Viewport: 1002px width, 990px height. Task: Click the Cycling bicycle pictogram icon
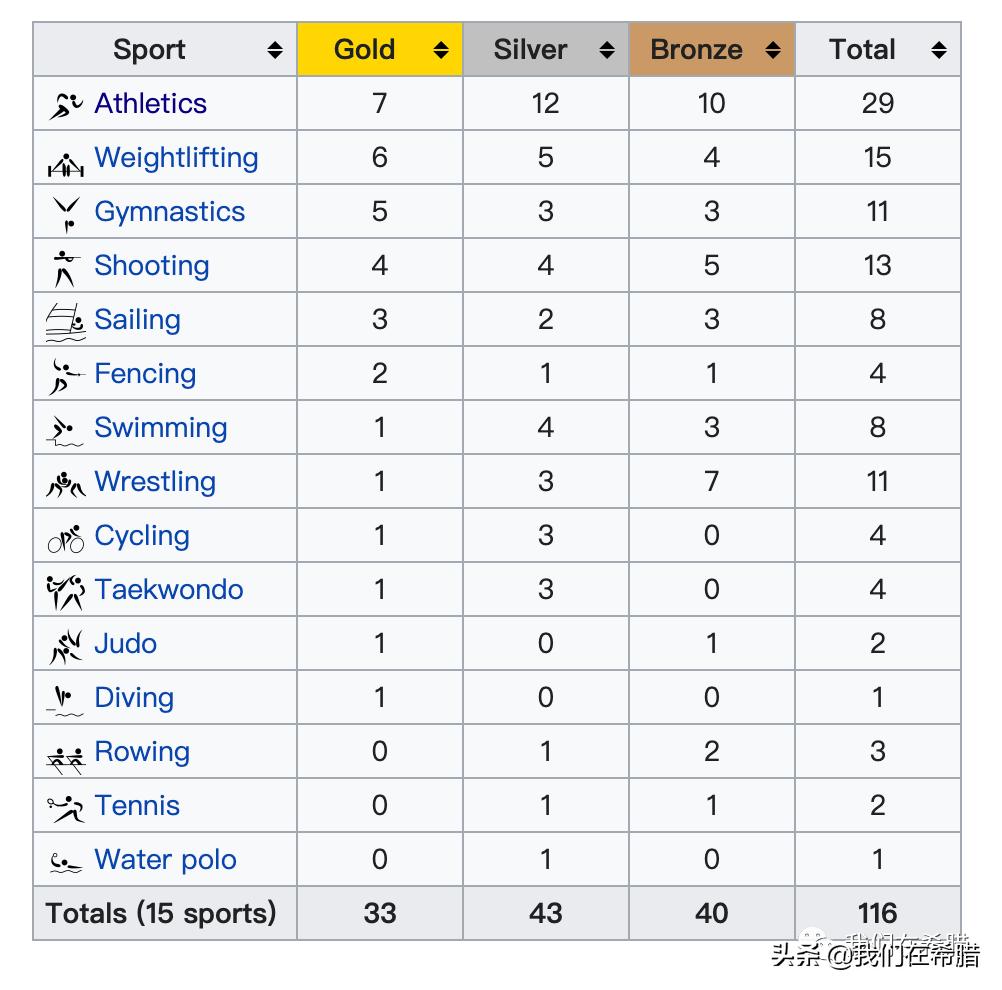coord(66,540)
